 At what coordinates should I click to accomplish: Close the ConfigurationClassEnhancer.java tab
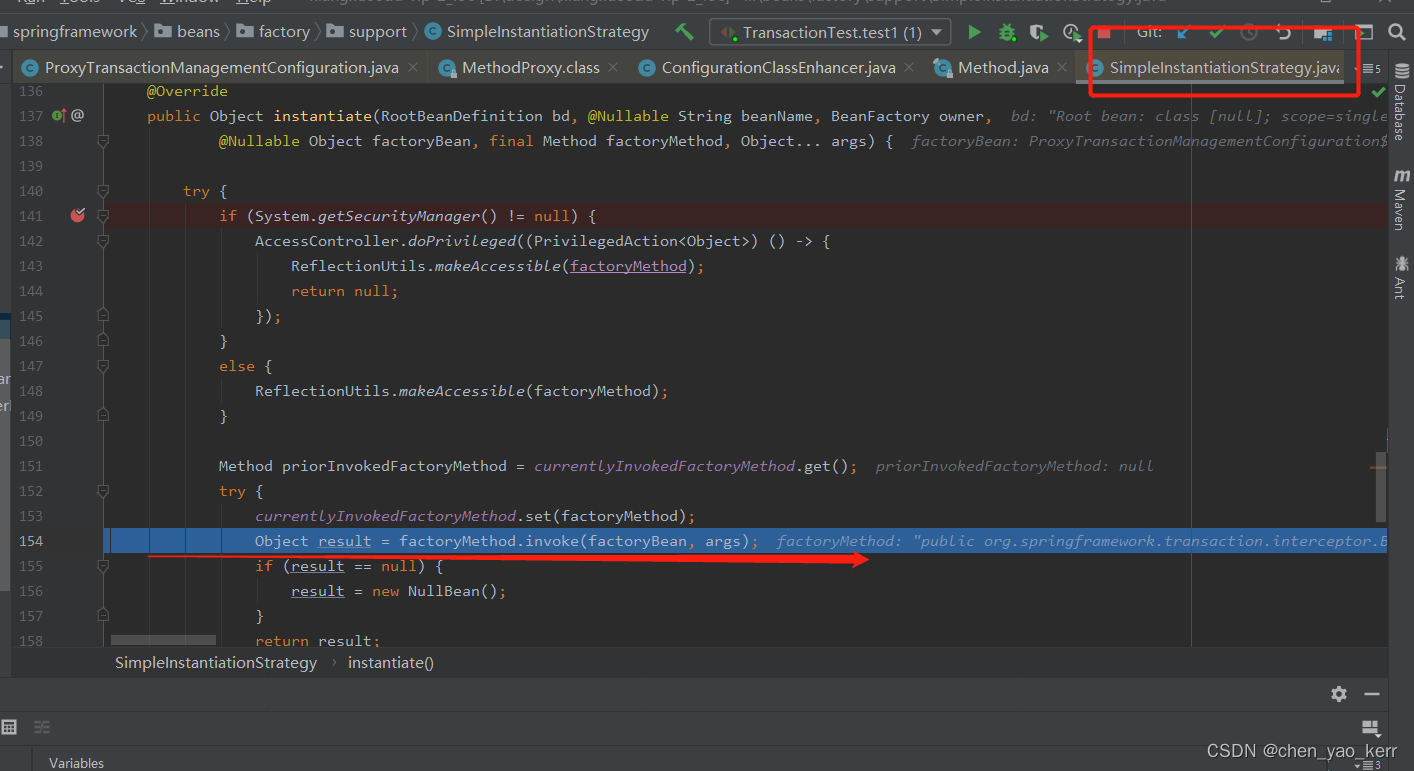pyautogui.click(x=908, y=68)
